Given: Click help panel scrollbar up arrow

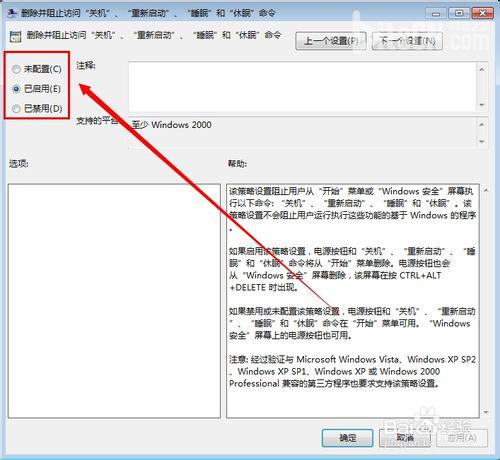Looking at the screenshot, I should (486, 190).
